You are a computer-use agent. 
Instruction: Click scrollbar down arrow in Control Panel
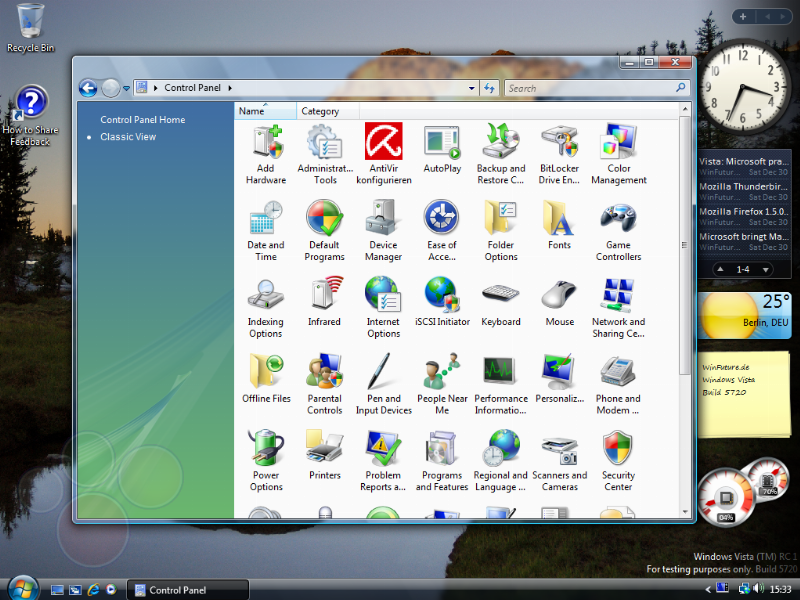(x=685, y=511)
